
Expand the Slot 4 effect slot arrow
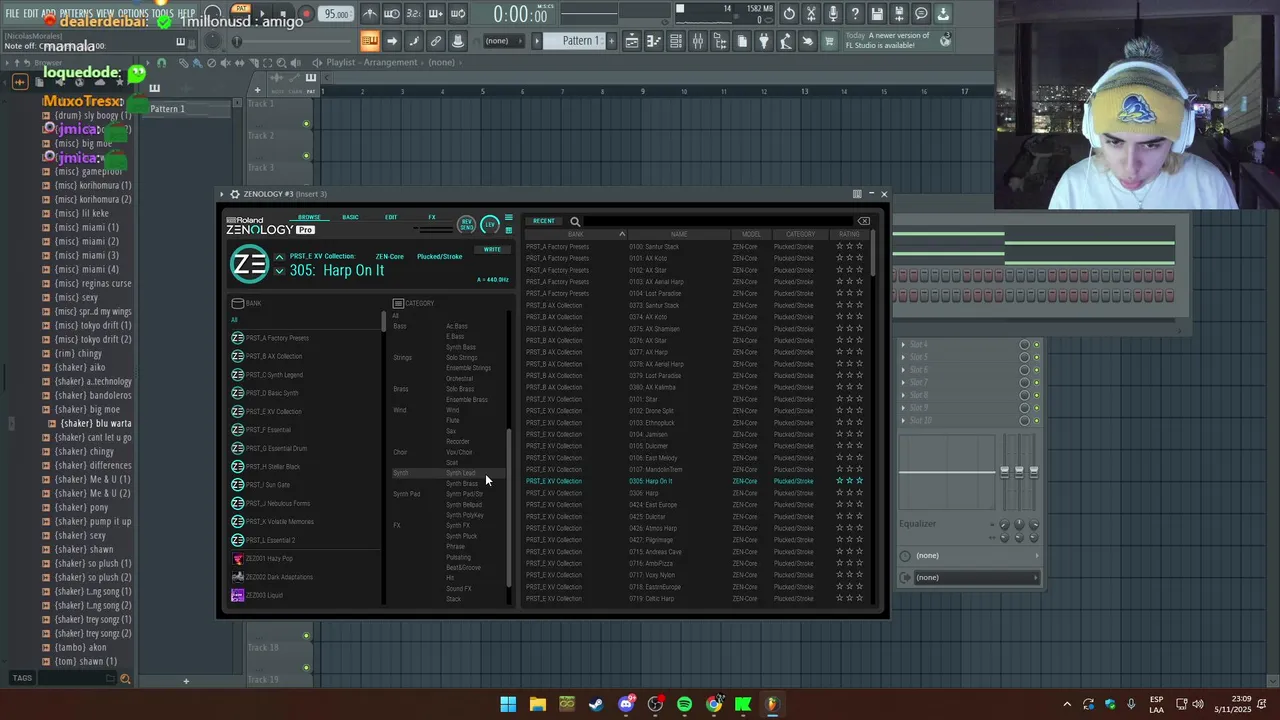[x=903, y=345]
